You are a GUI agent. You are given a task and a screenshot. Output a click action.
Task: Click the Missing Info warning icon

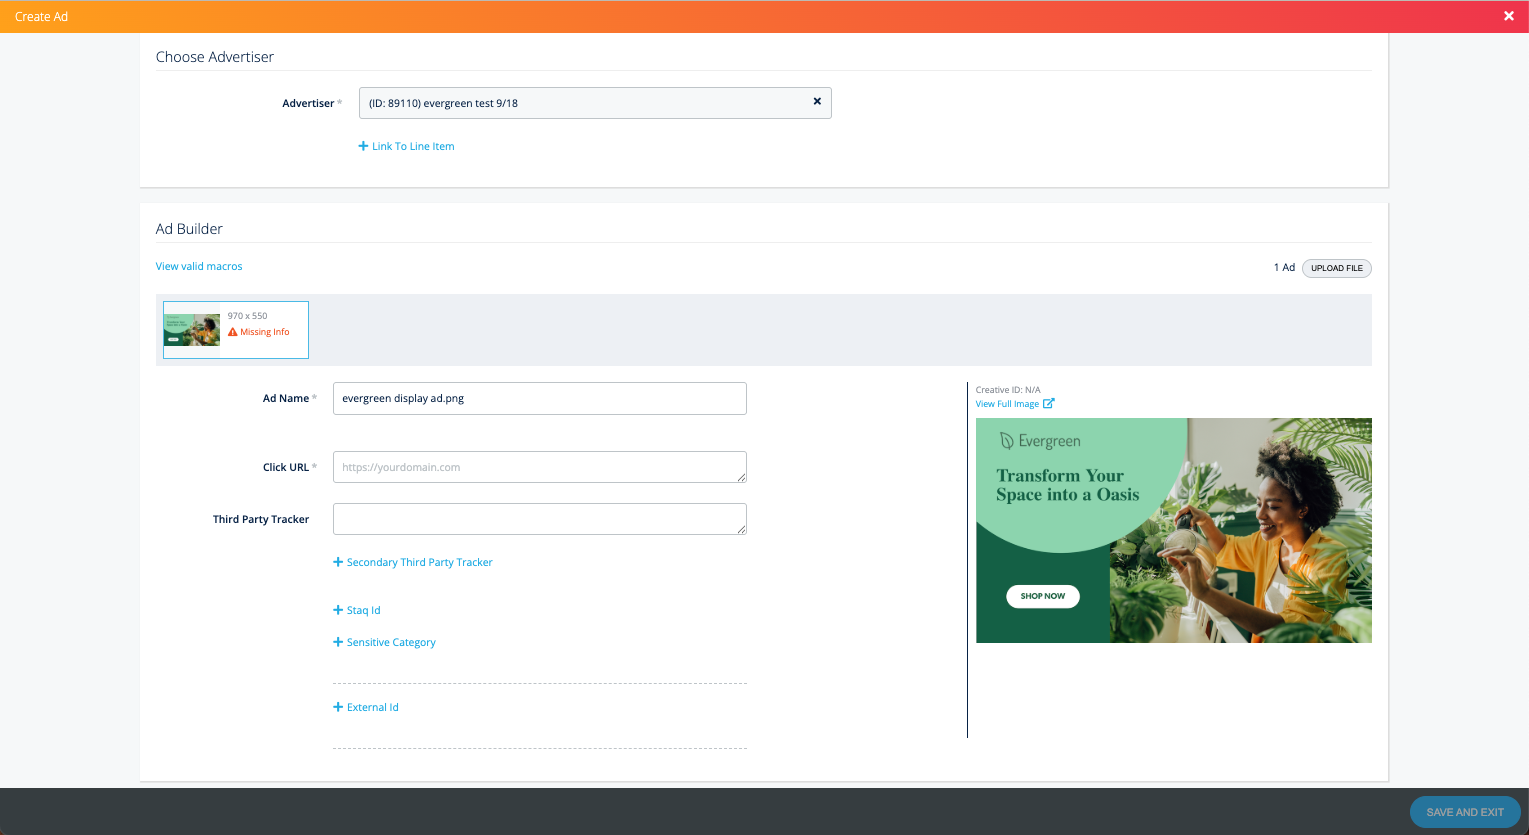coord(233,332)
